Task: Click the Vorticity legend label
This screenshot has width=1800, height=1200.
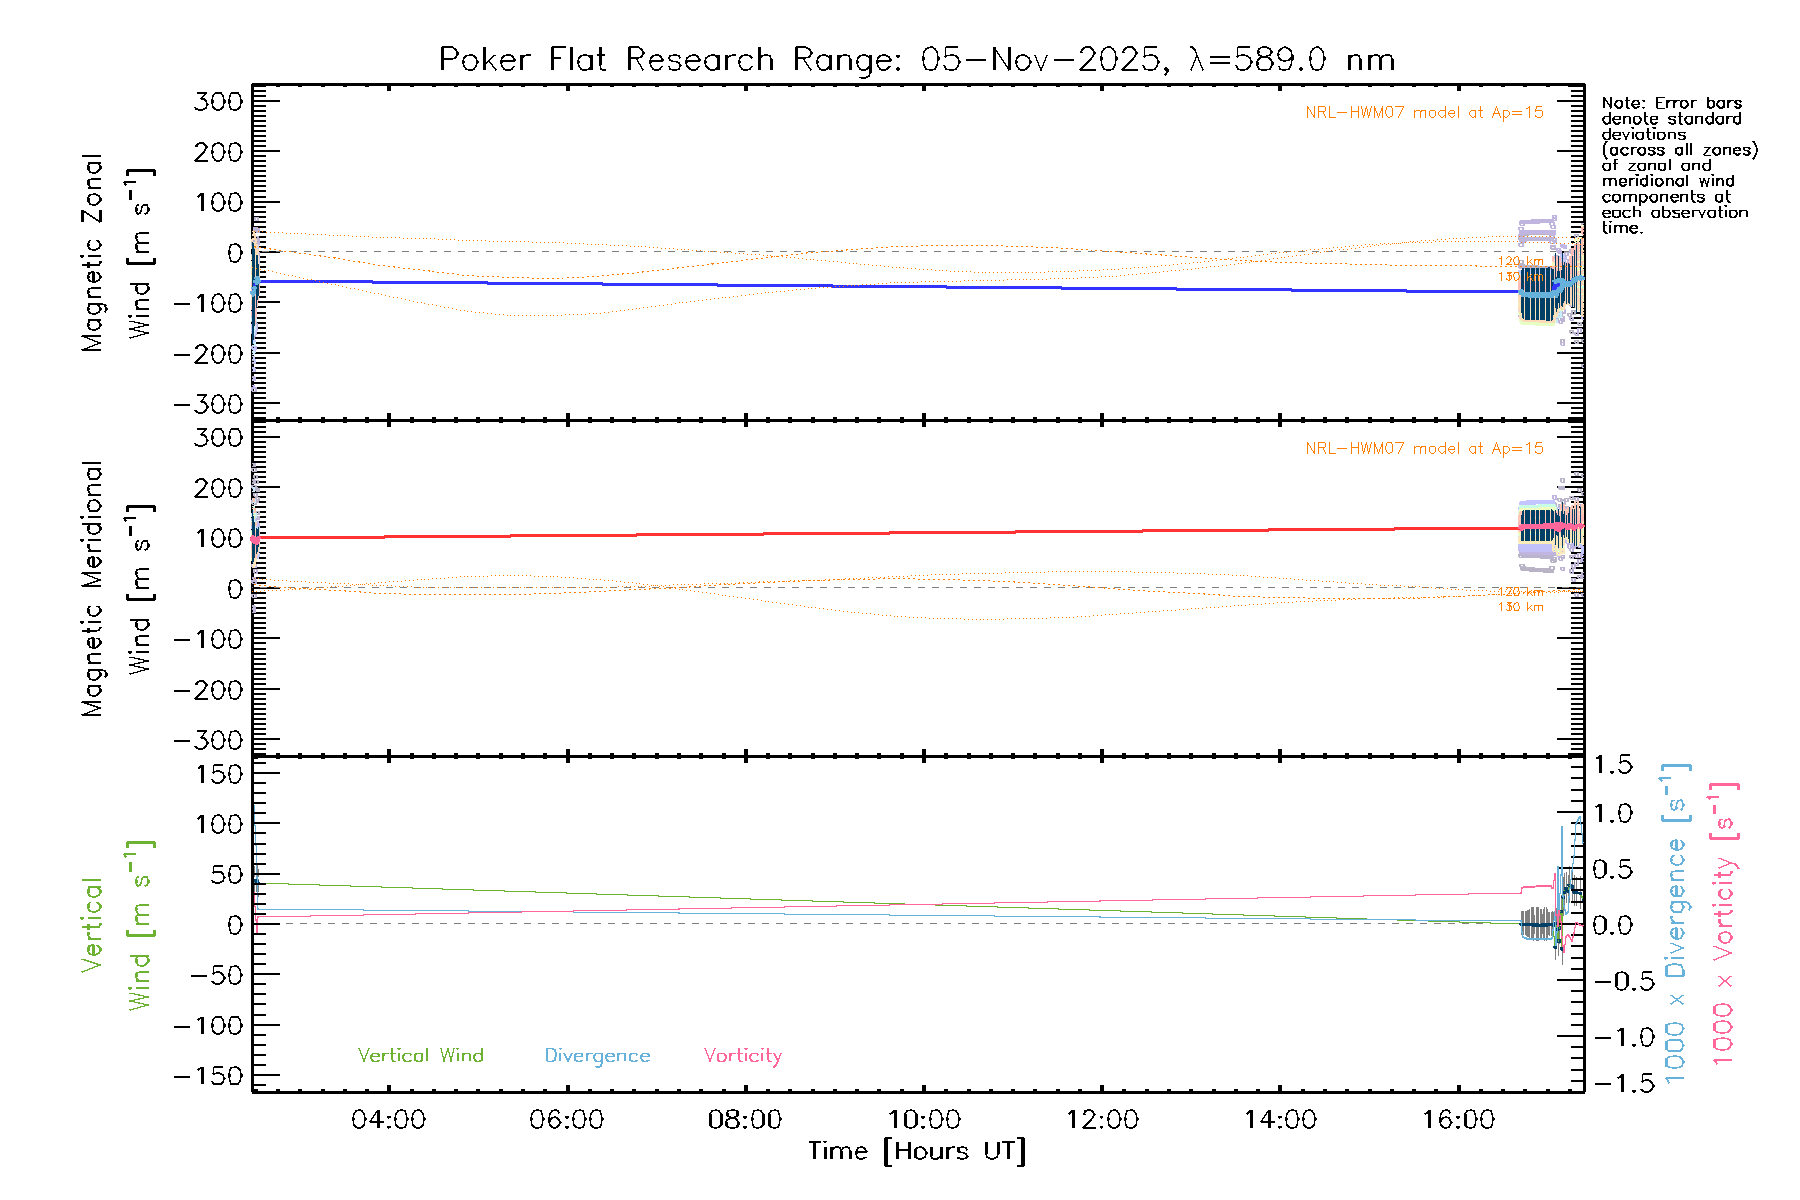Action: coord(742,1055)
